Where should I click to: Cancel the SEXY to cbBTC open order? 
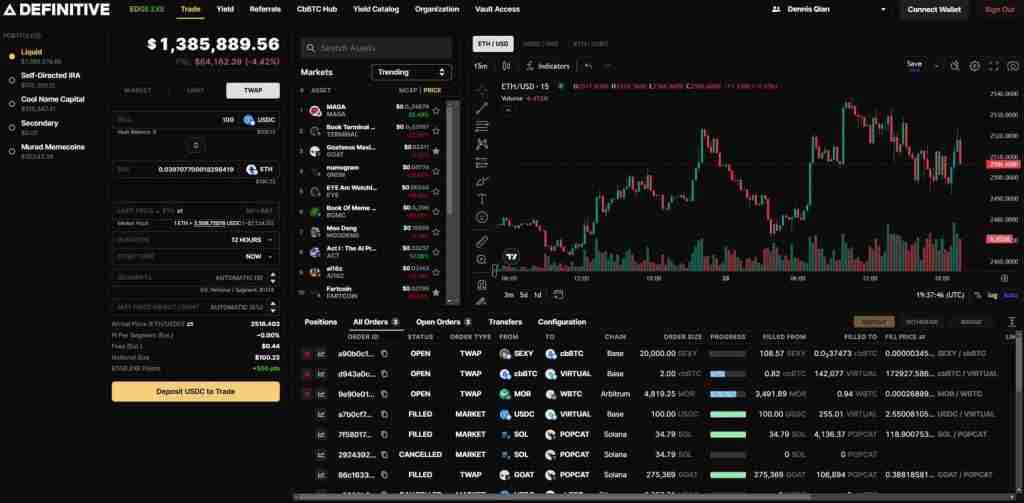point(307,354)
